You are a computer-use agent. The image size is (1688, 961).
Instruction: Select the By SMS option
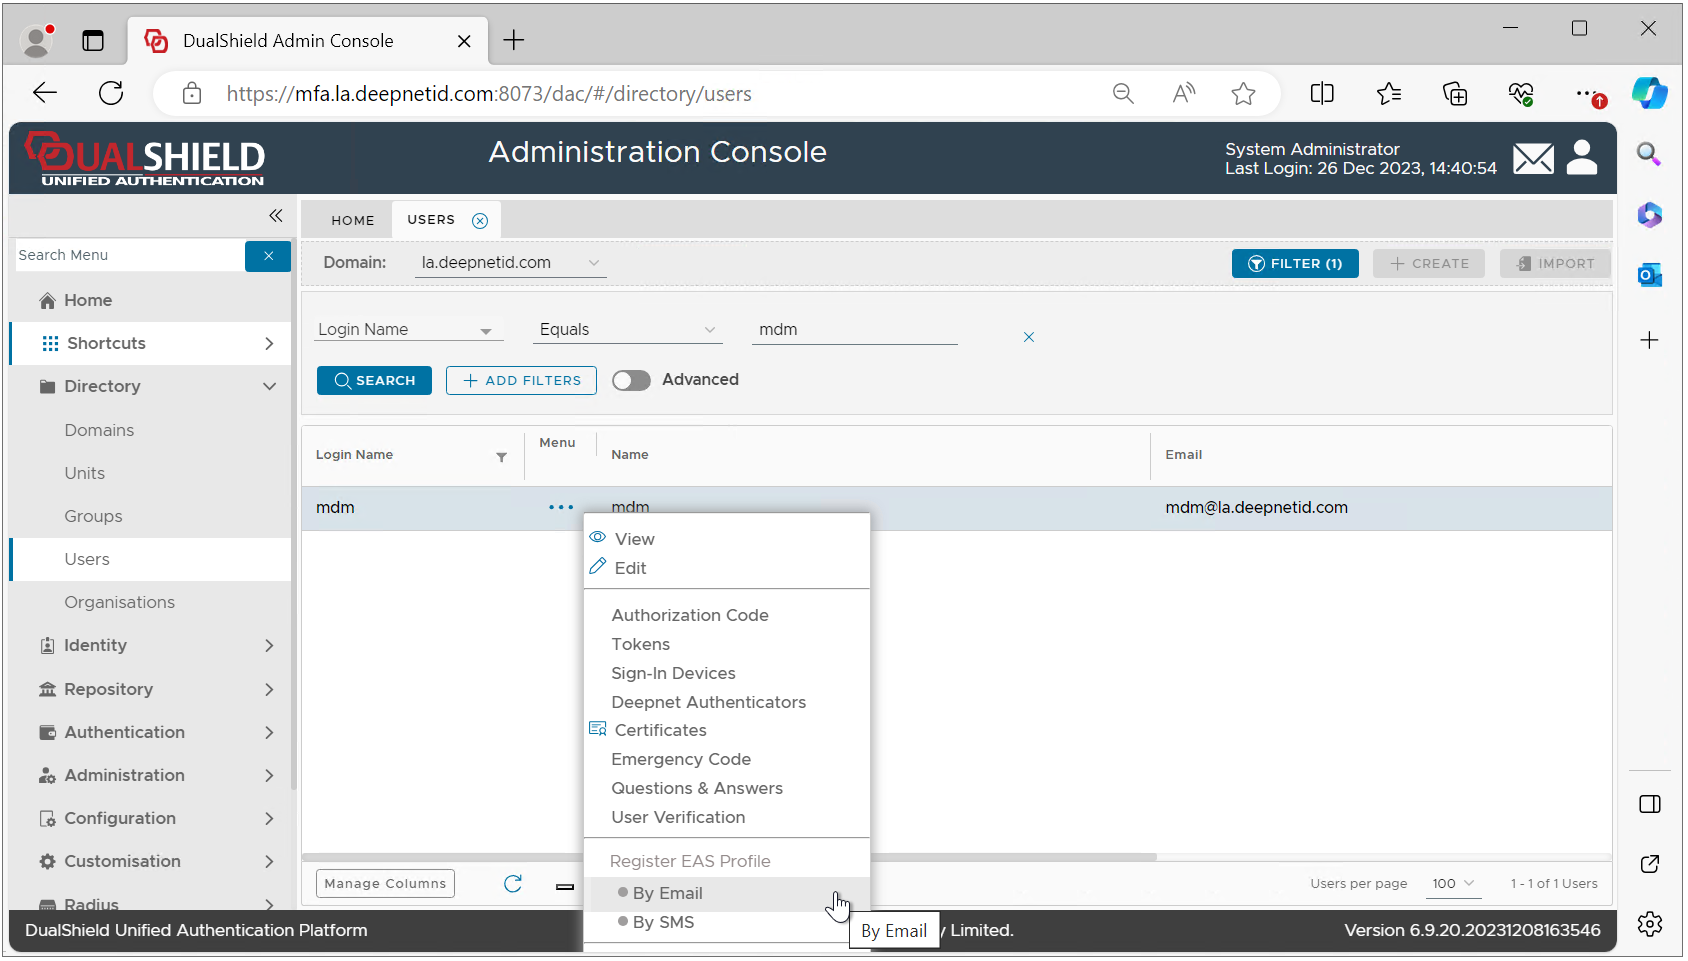tap(663, 923)
